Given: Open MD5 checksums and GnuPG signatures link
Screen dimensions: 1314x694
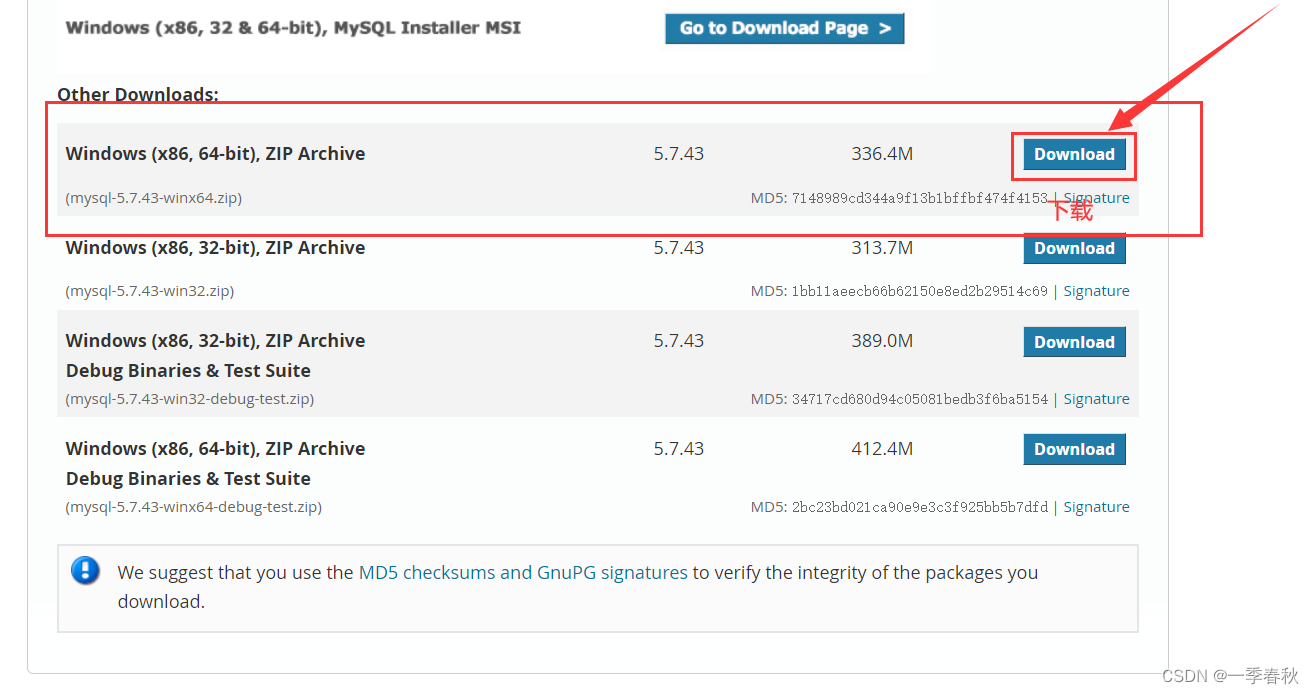Looking at the screenshot, I should pos(523,573).
